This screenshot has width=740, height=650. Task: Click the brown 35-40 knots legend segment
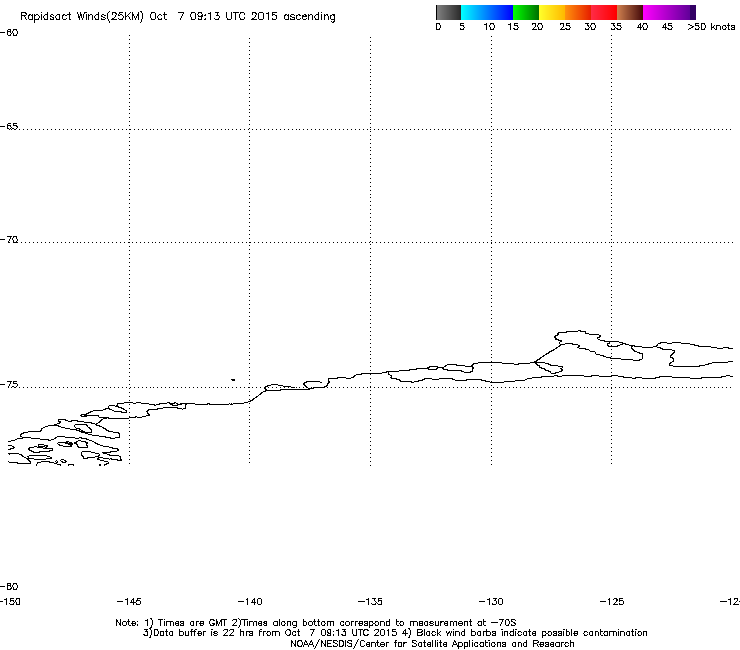click(630, 12)
